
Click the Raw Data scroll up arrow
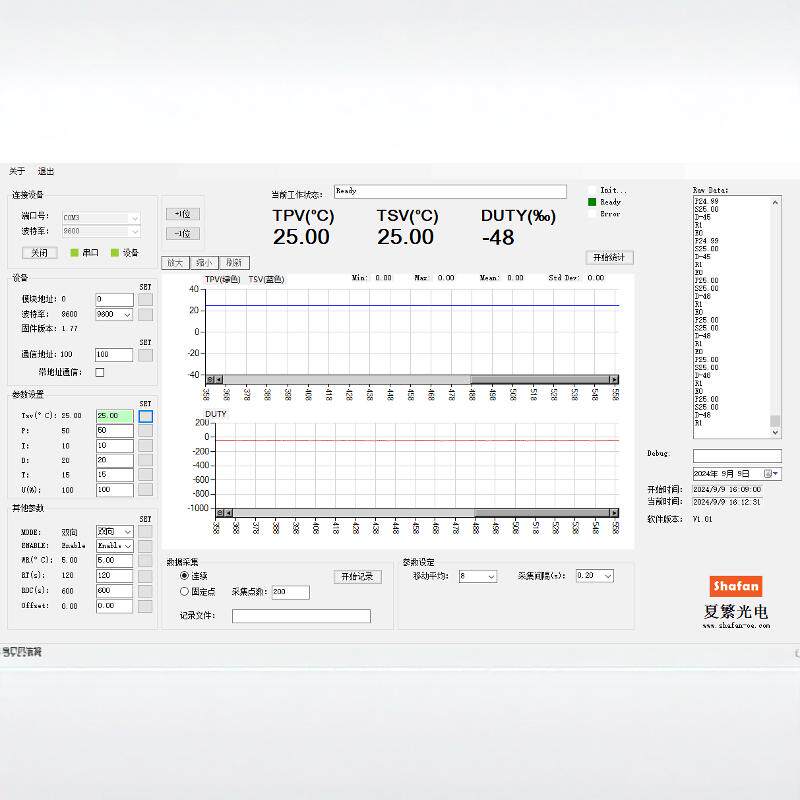[775, 202]
